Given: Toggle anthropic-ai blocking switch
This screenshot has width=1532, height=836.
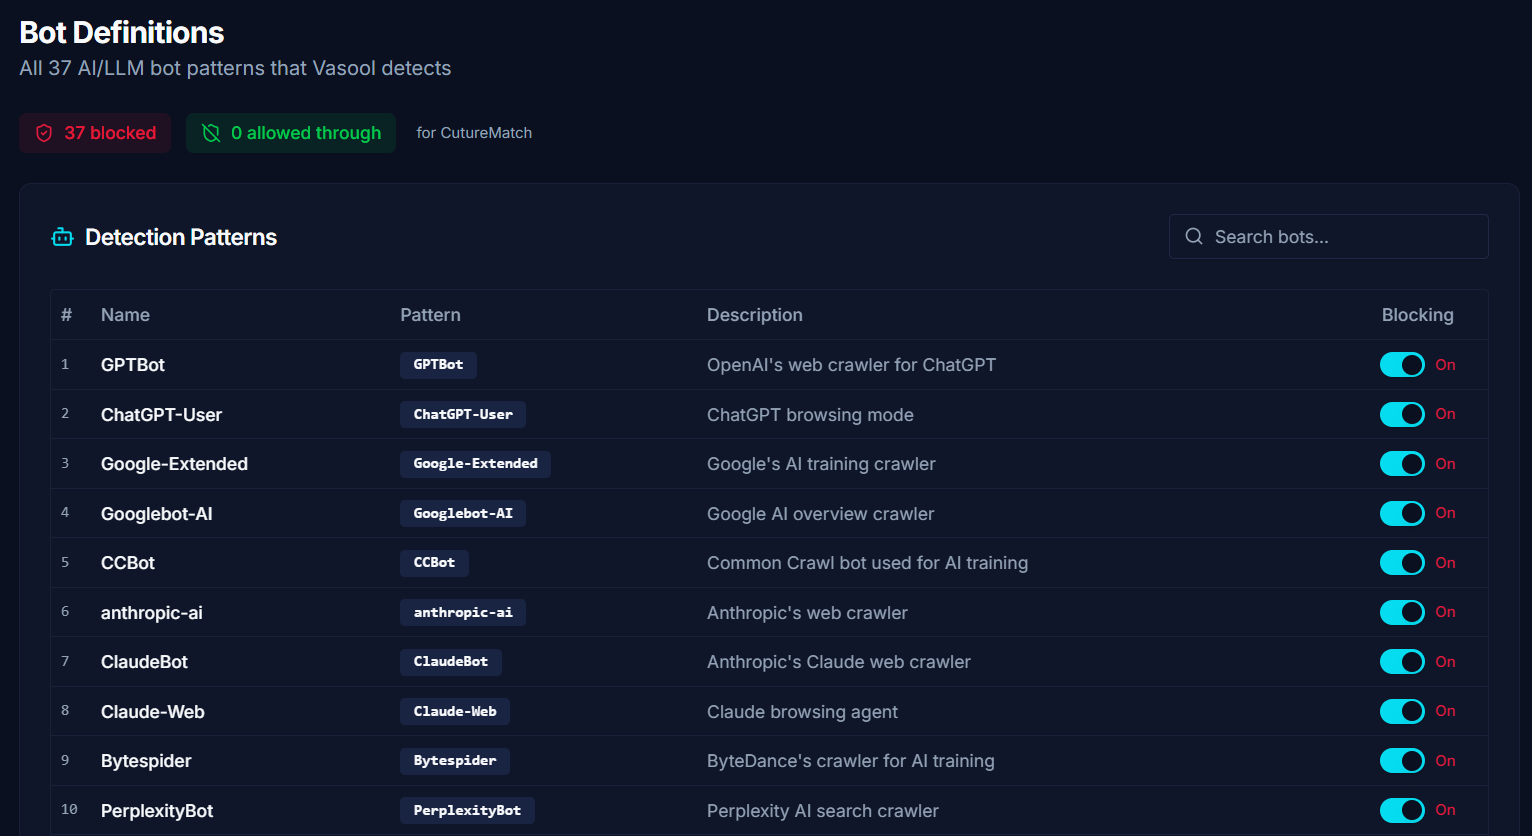Looking at the screenshot, I should click(x=1402, y=612).
